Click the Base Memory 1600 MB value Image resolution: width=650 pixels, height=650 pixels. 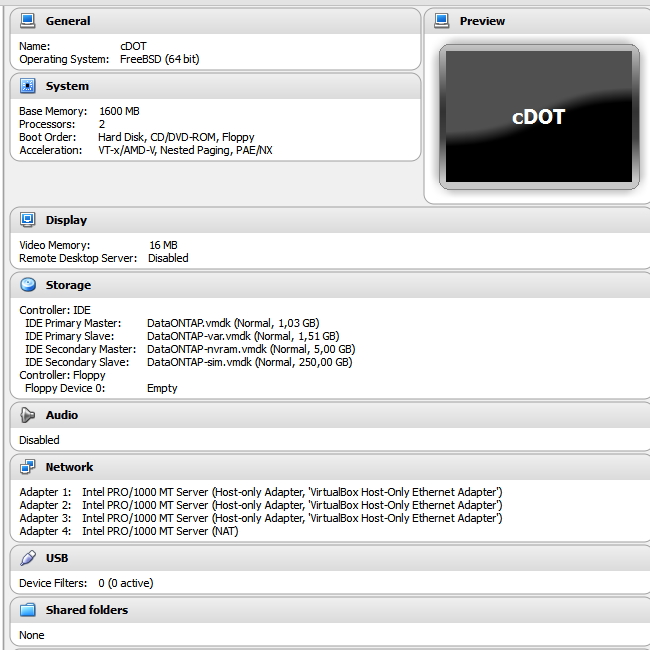click(119, 111)
